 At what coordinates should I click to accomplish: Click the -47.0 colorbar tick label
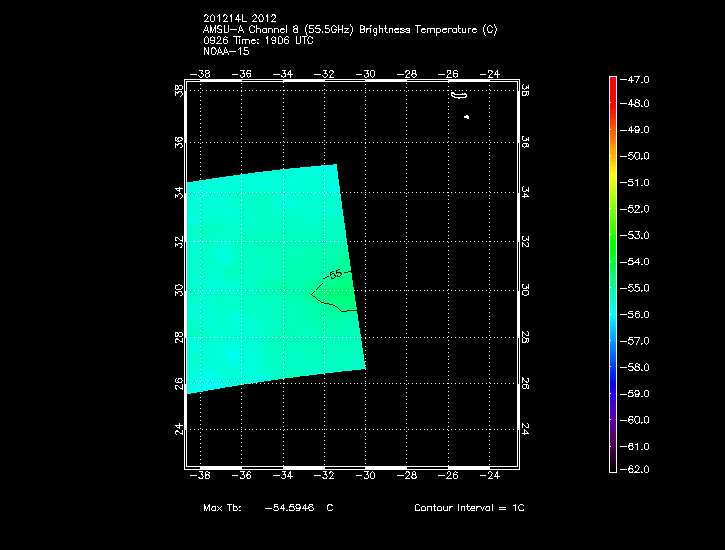pos(637,78)
